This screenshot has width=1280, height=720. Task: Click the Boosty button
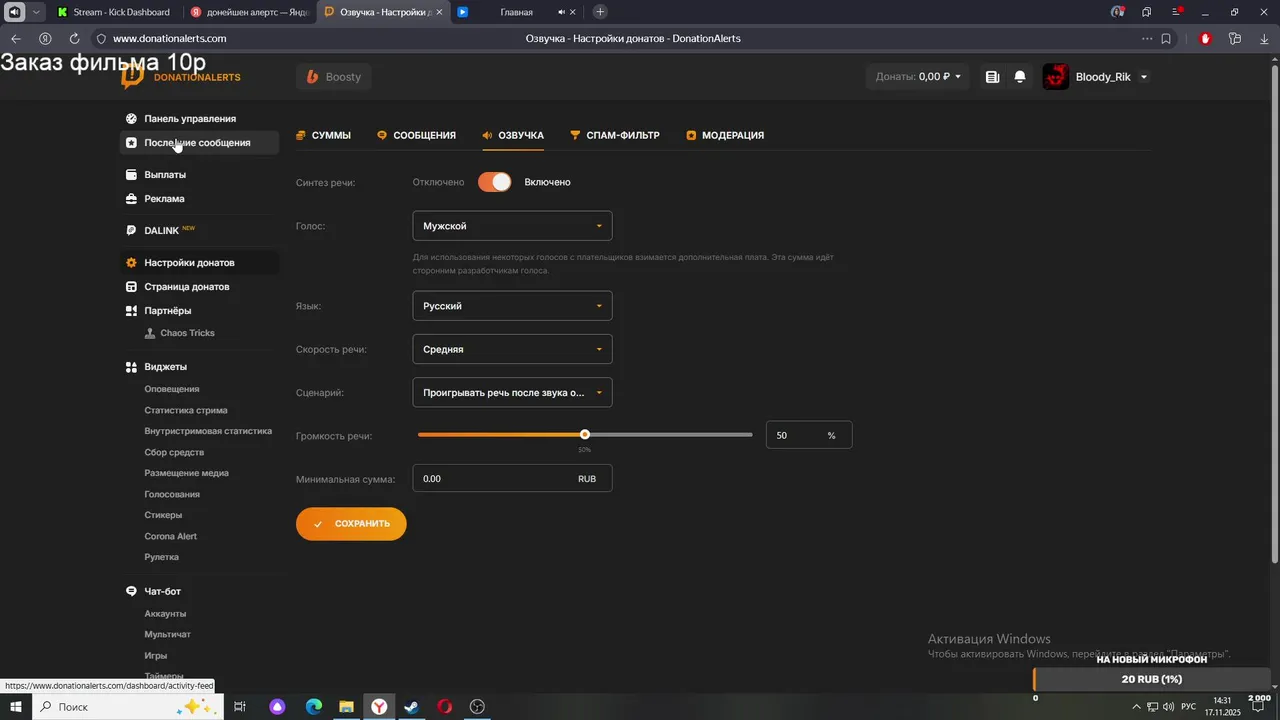334,77
